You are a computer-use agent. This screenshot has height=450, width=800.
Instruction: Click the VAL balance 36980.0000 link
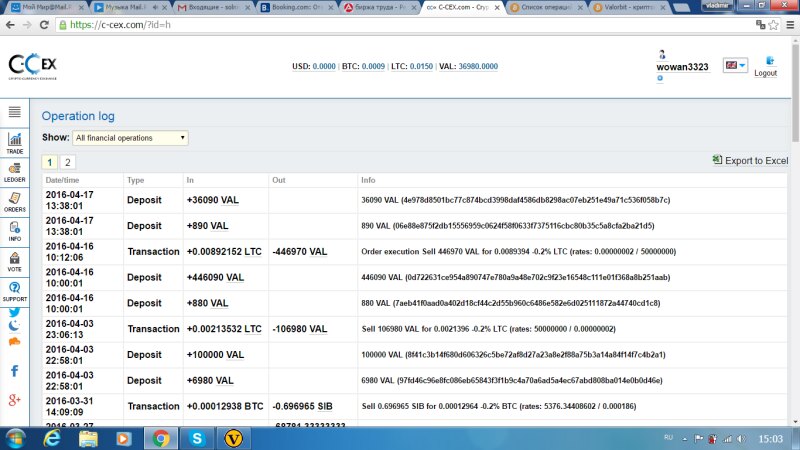tap(478, 67)
